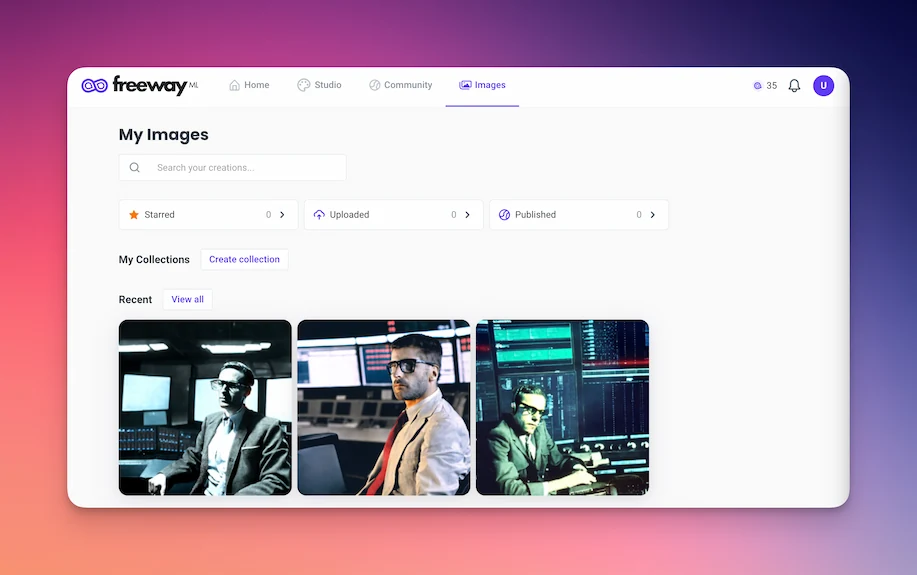Click the Community icon
The image size is (917, 575).
(x=374, y=85)
